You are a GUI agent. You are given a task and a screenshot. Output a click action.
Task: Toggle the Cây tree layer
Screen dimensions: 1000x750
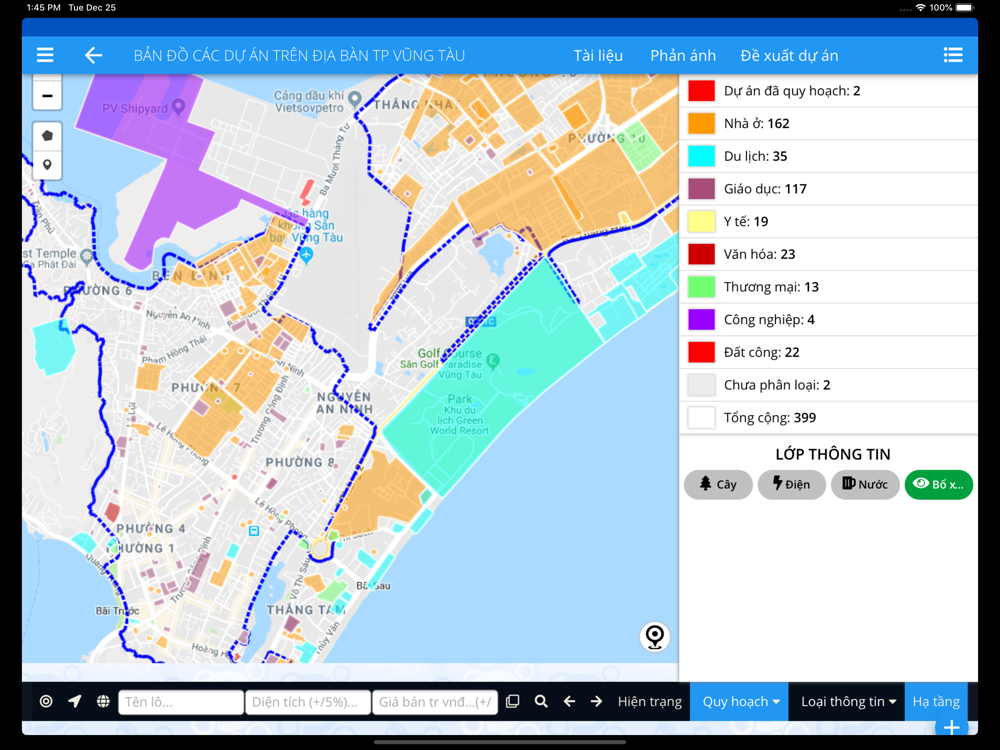[718, 484]
